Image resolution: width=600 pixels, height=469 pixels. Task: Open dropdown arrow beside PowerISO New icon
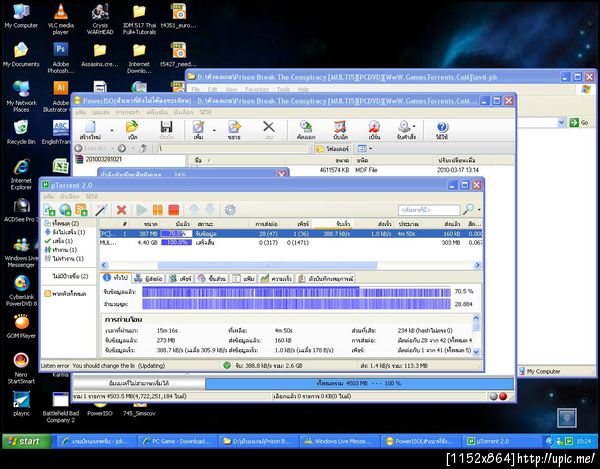[x=112, y=130]
